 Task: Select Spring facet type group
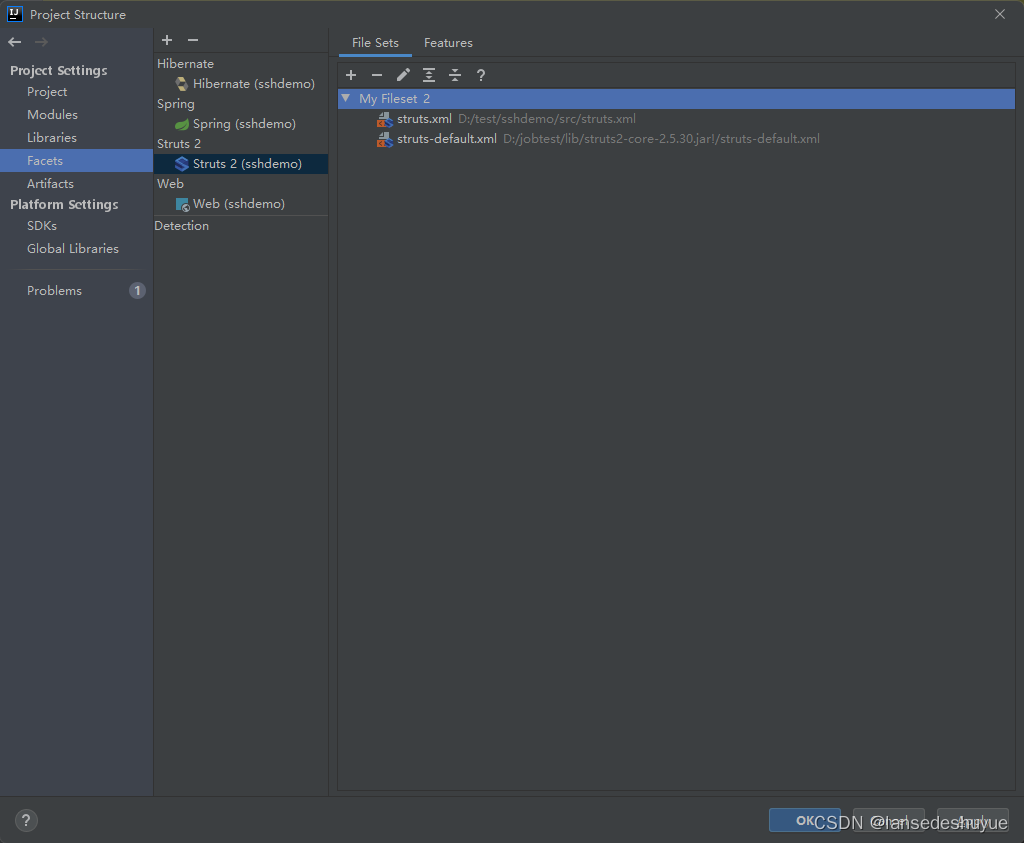pyautogui.click(x=176, y=104)
